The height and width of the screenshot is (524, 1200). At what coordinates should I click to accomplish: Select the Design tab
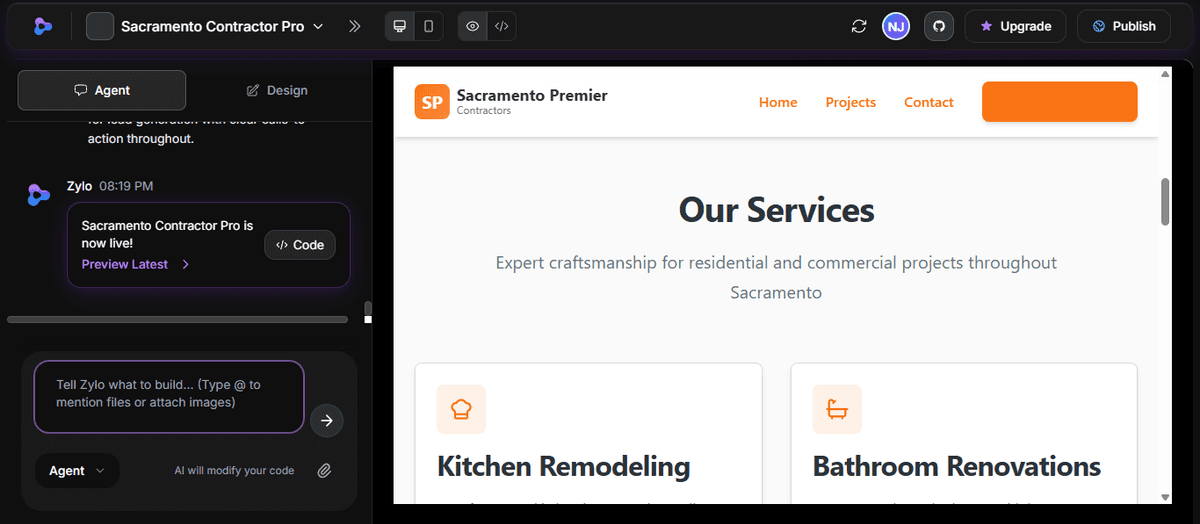[277, 90]
